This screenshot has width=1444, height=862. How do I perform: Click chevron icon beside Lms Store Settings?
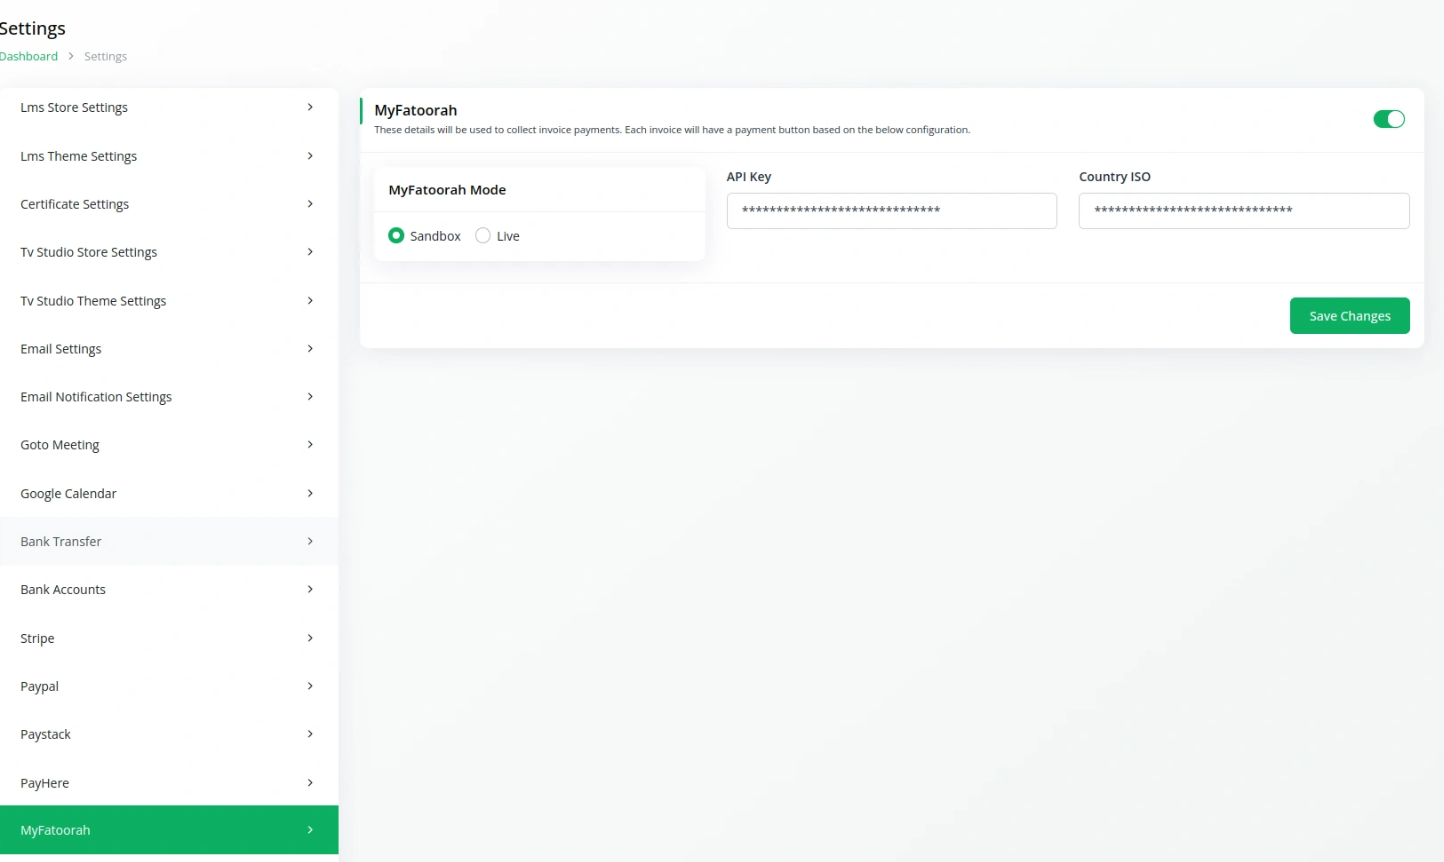point(310,107)
